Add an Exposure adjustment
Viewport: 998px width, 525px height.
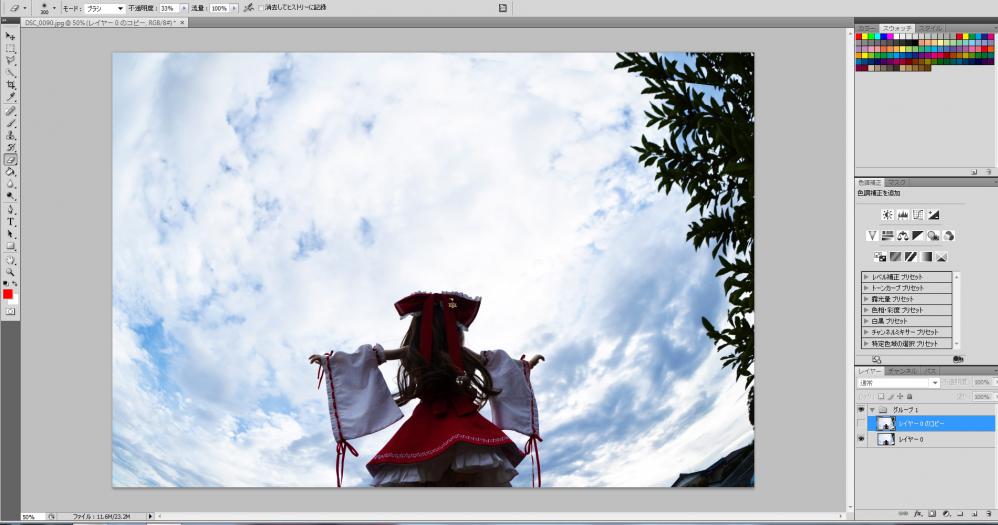pos(933,215)
